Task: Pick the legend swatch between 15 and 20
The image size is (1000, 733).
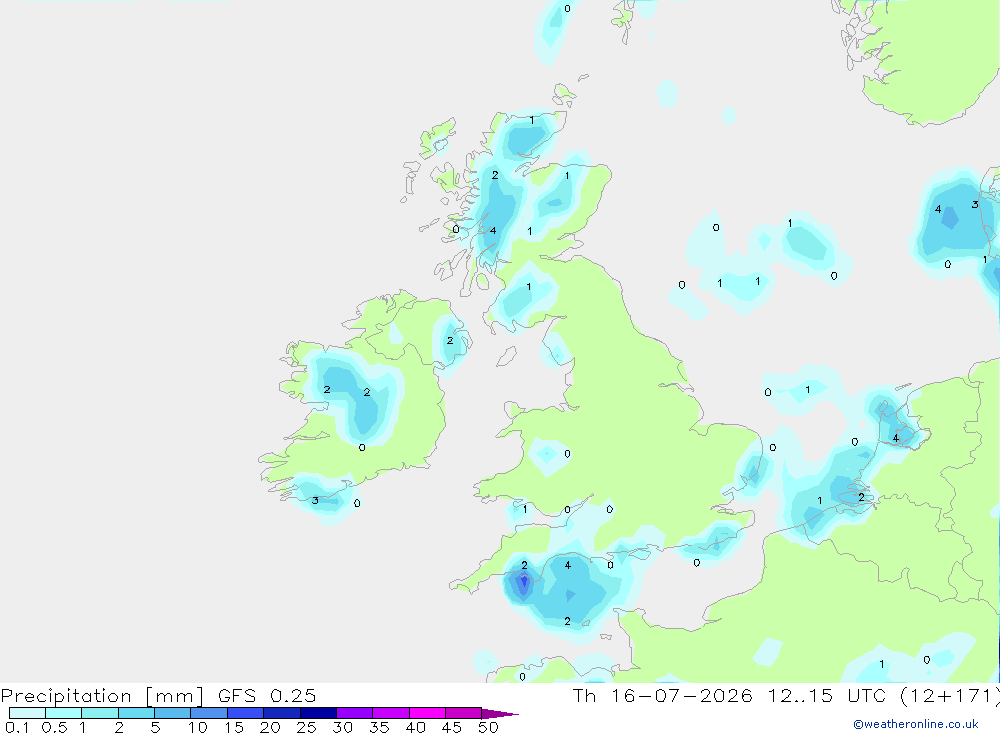Action: (x=246, y=713)
